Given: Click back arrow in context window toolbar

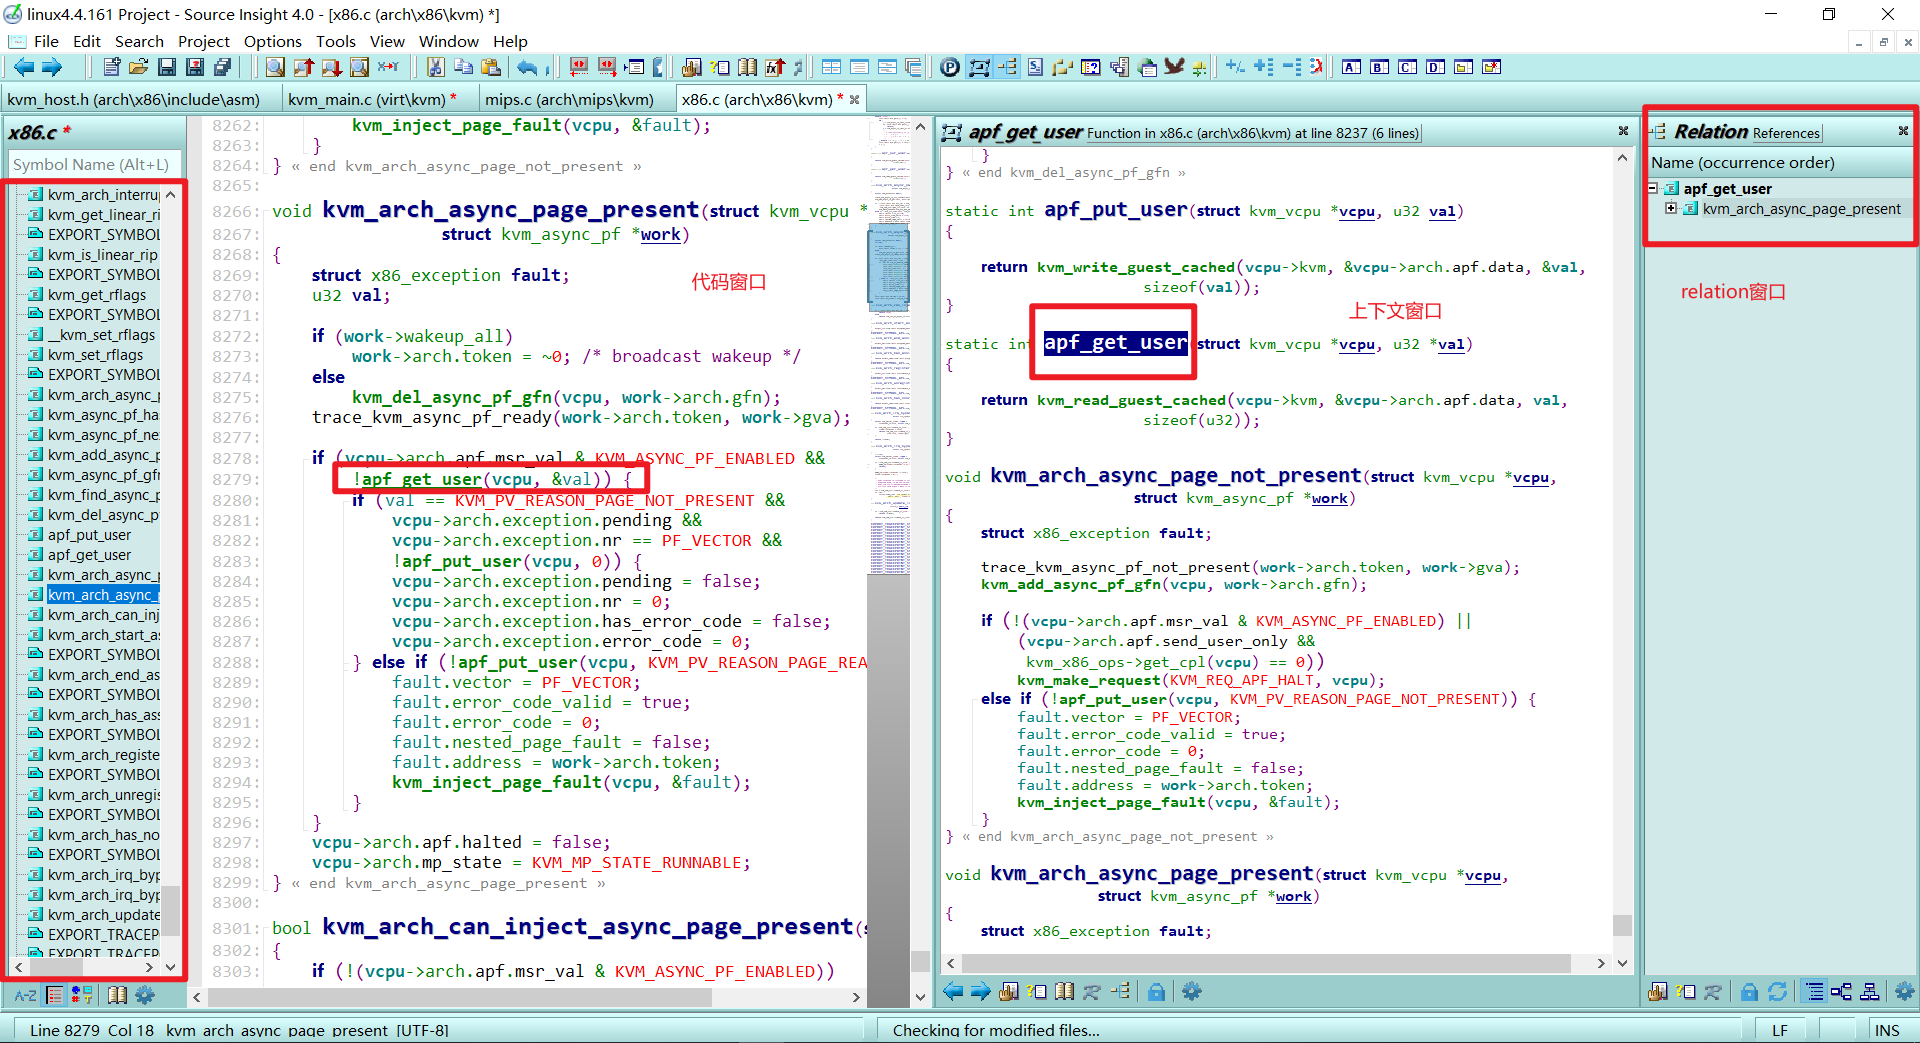Looking at the screenshot, I should coord(953,992).
